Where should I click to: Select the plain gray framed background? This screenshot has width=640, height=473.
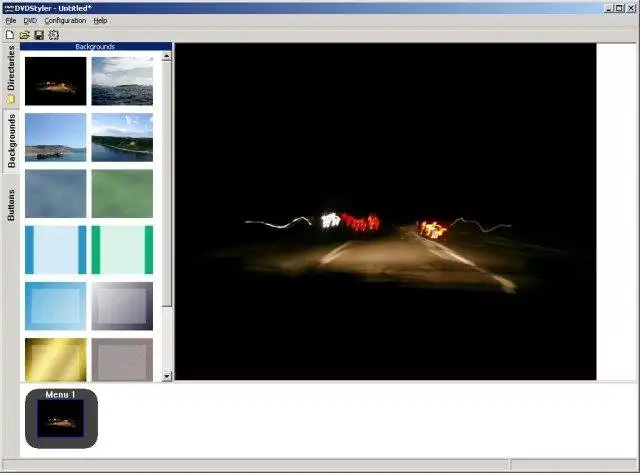click(122, 360)
